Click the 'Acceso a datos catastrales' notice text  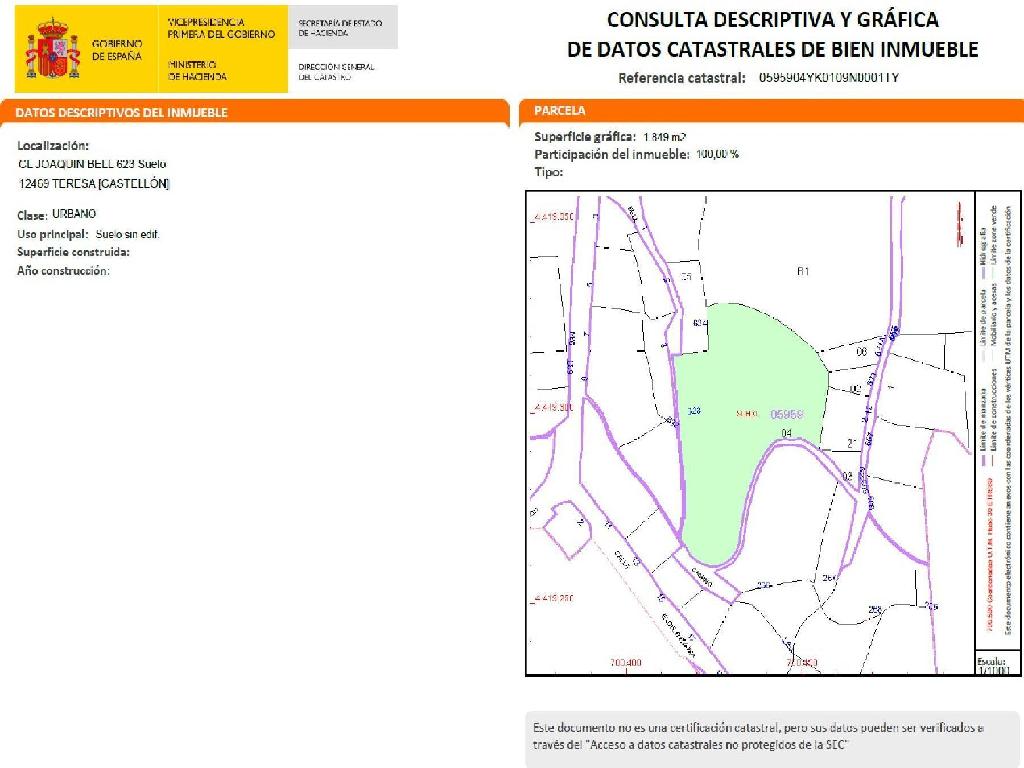tap(757, 736)
